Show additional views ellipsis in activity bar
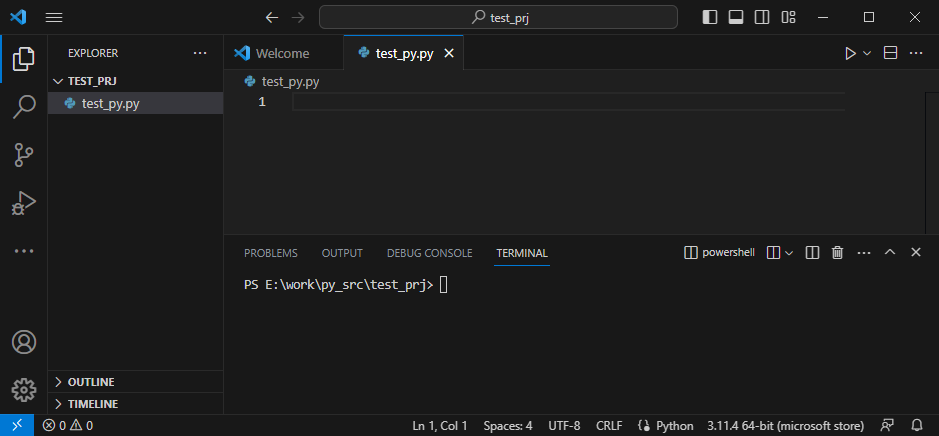 [x=24, y=251]
